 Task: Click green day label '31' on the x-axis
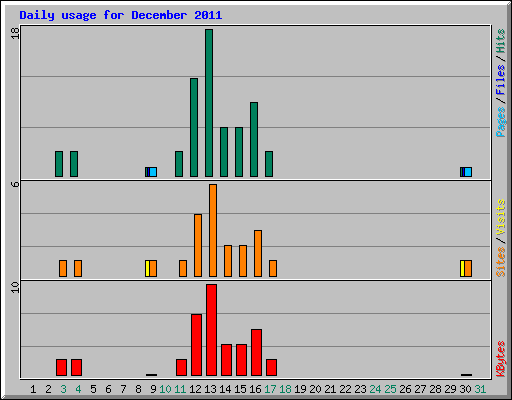480,389
